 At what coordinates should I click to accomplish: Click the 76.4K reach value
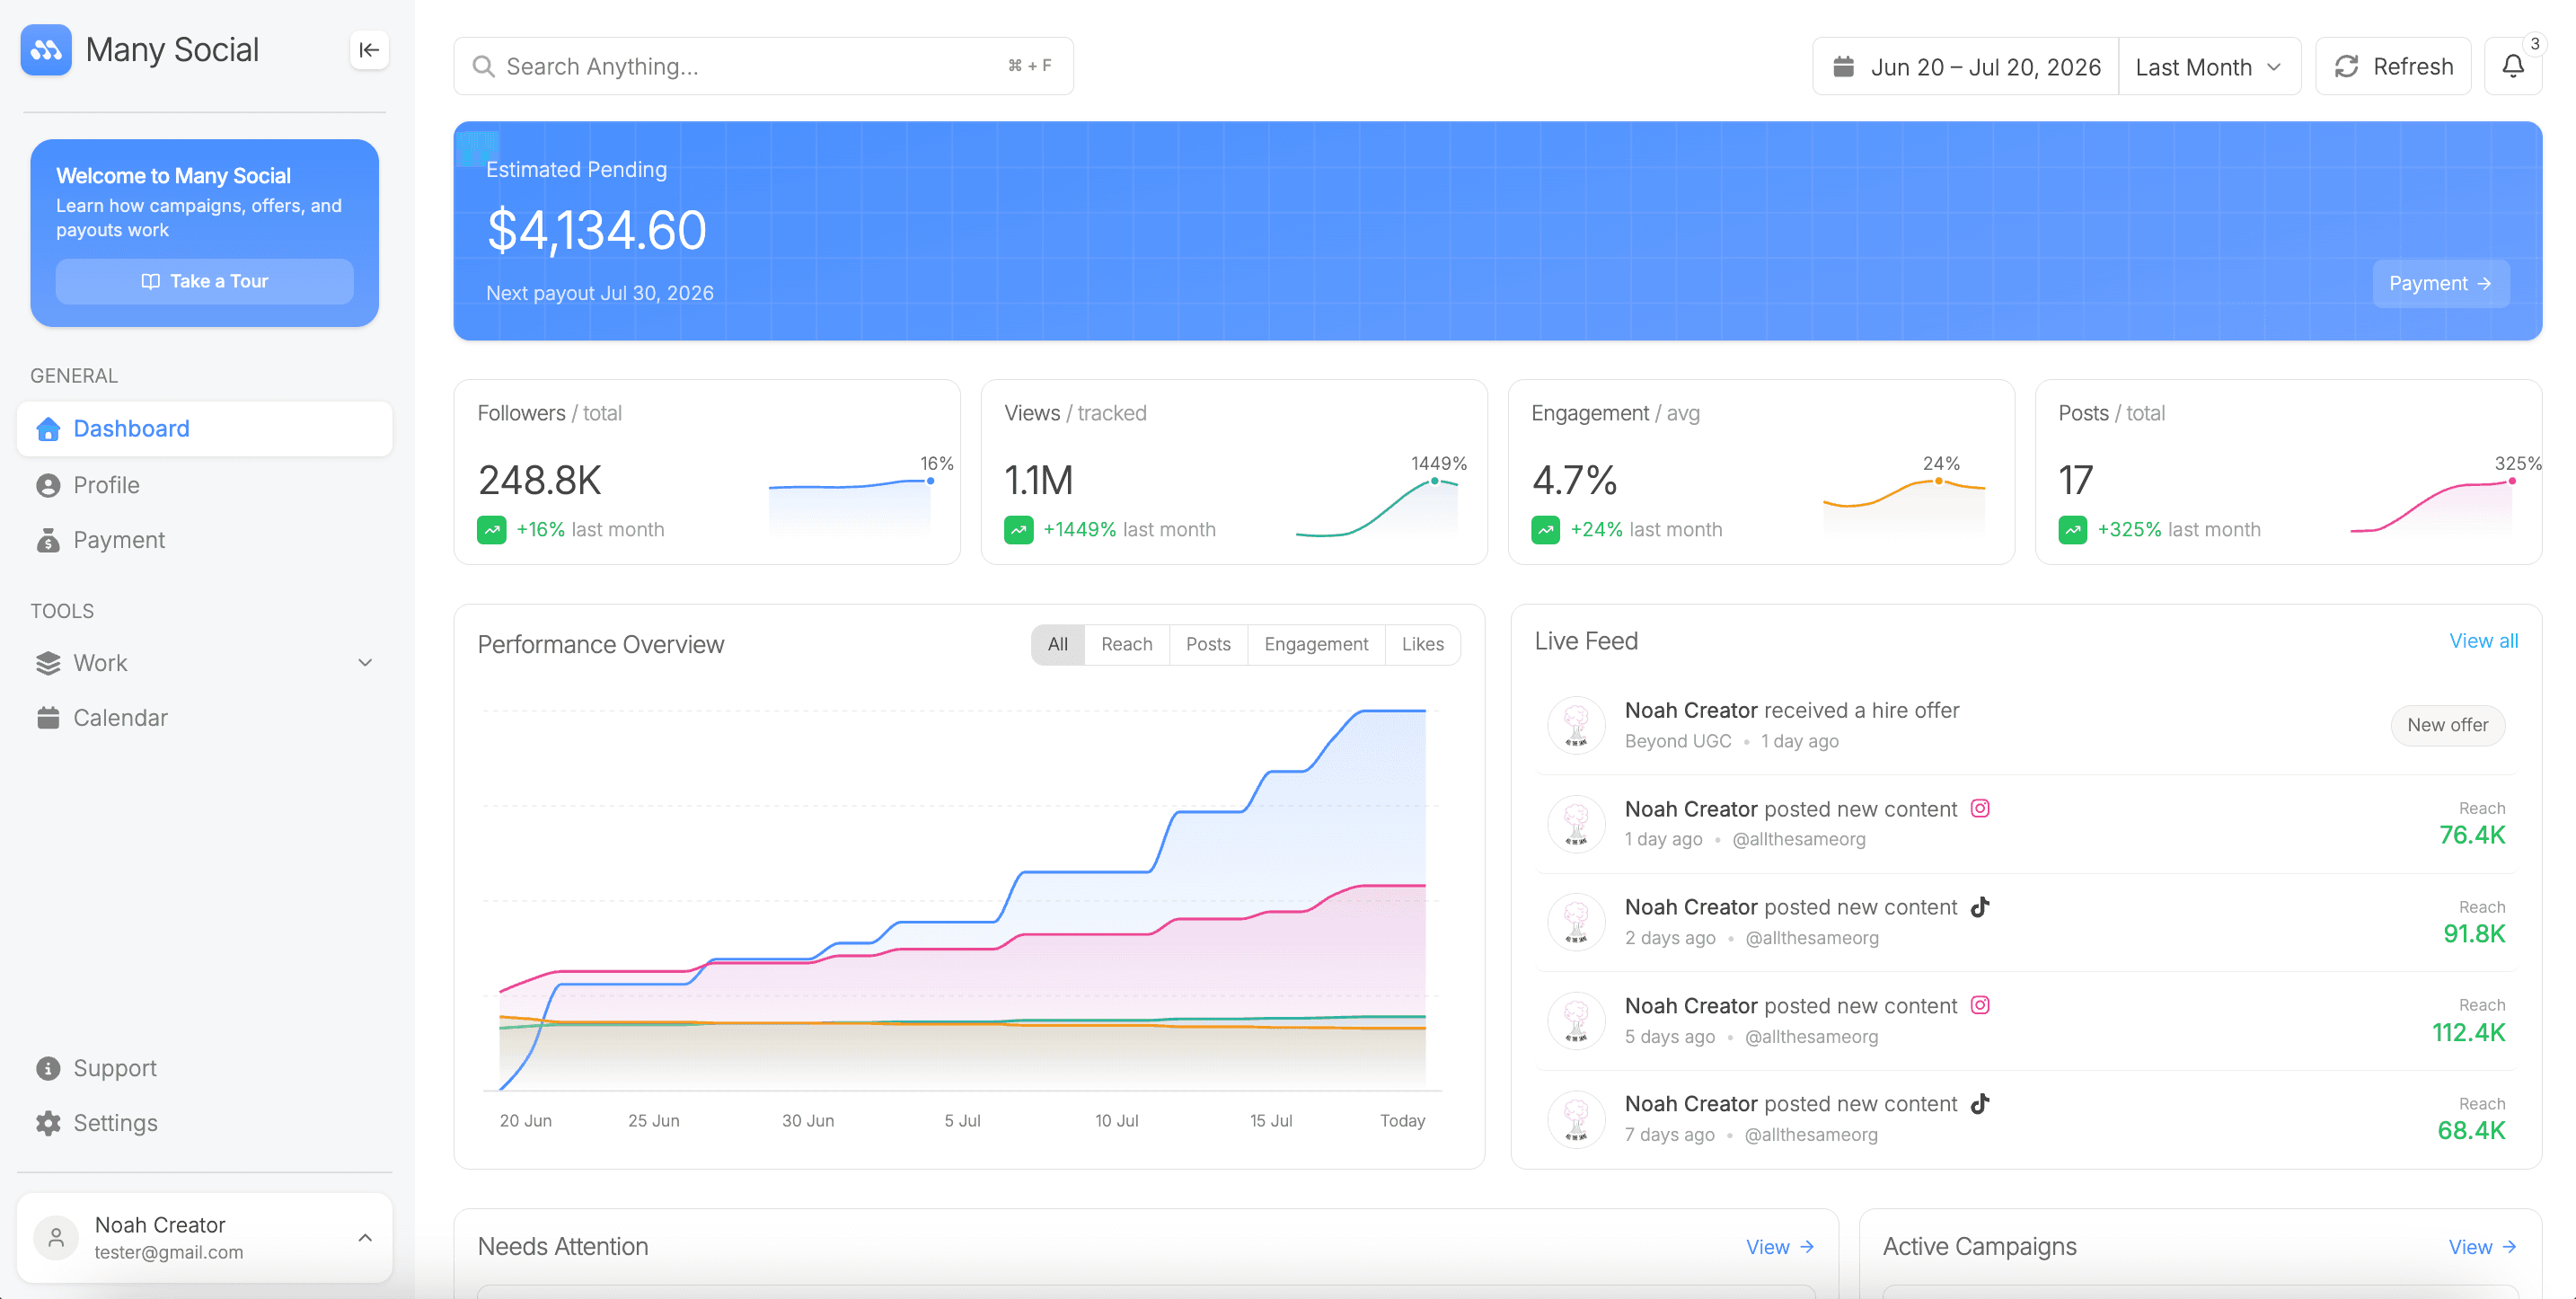[2472, 835]
